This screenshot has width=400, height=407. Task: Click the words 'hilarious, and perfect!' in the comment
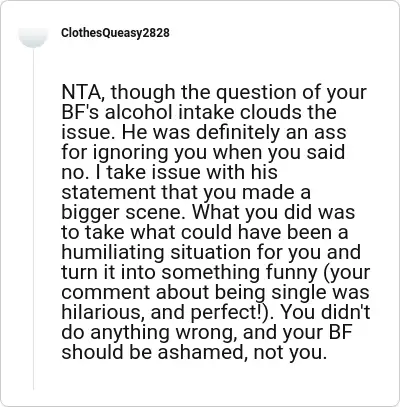click(167, 312)
